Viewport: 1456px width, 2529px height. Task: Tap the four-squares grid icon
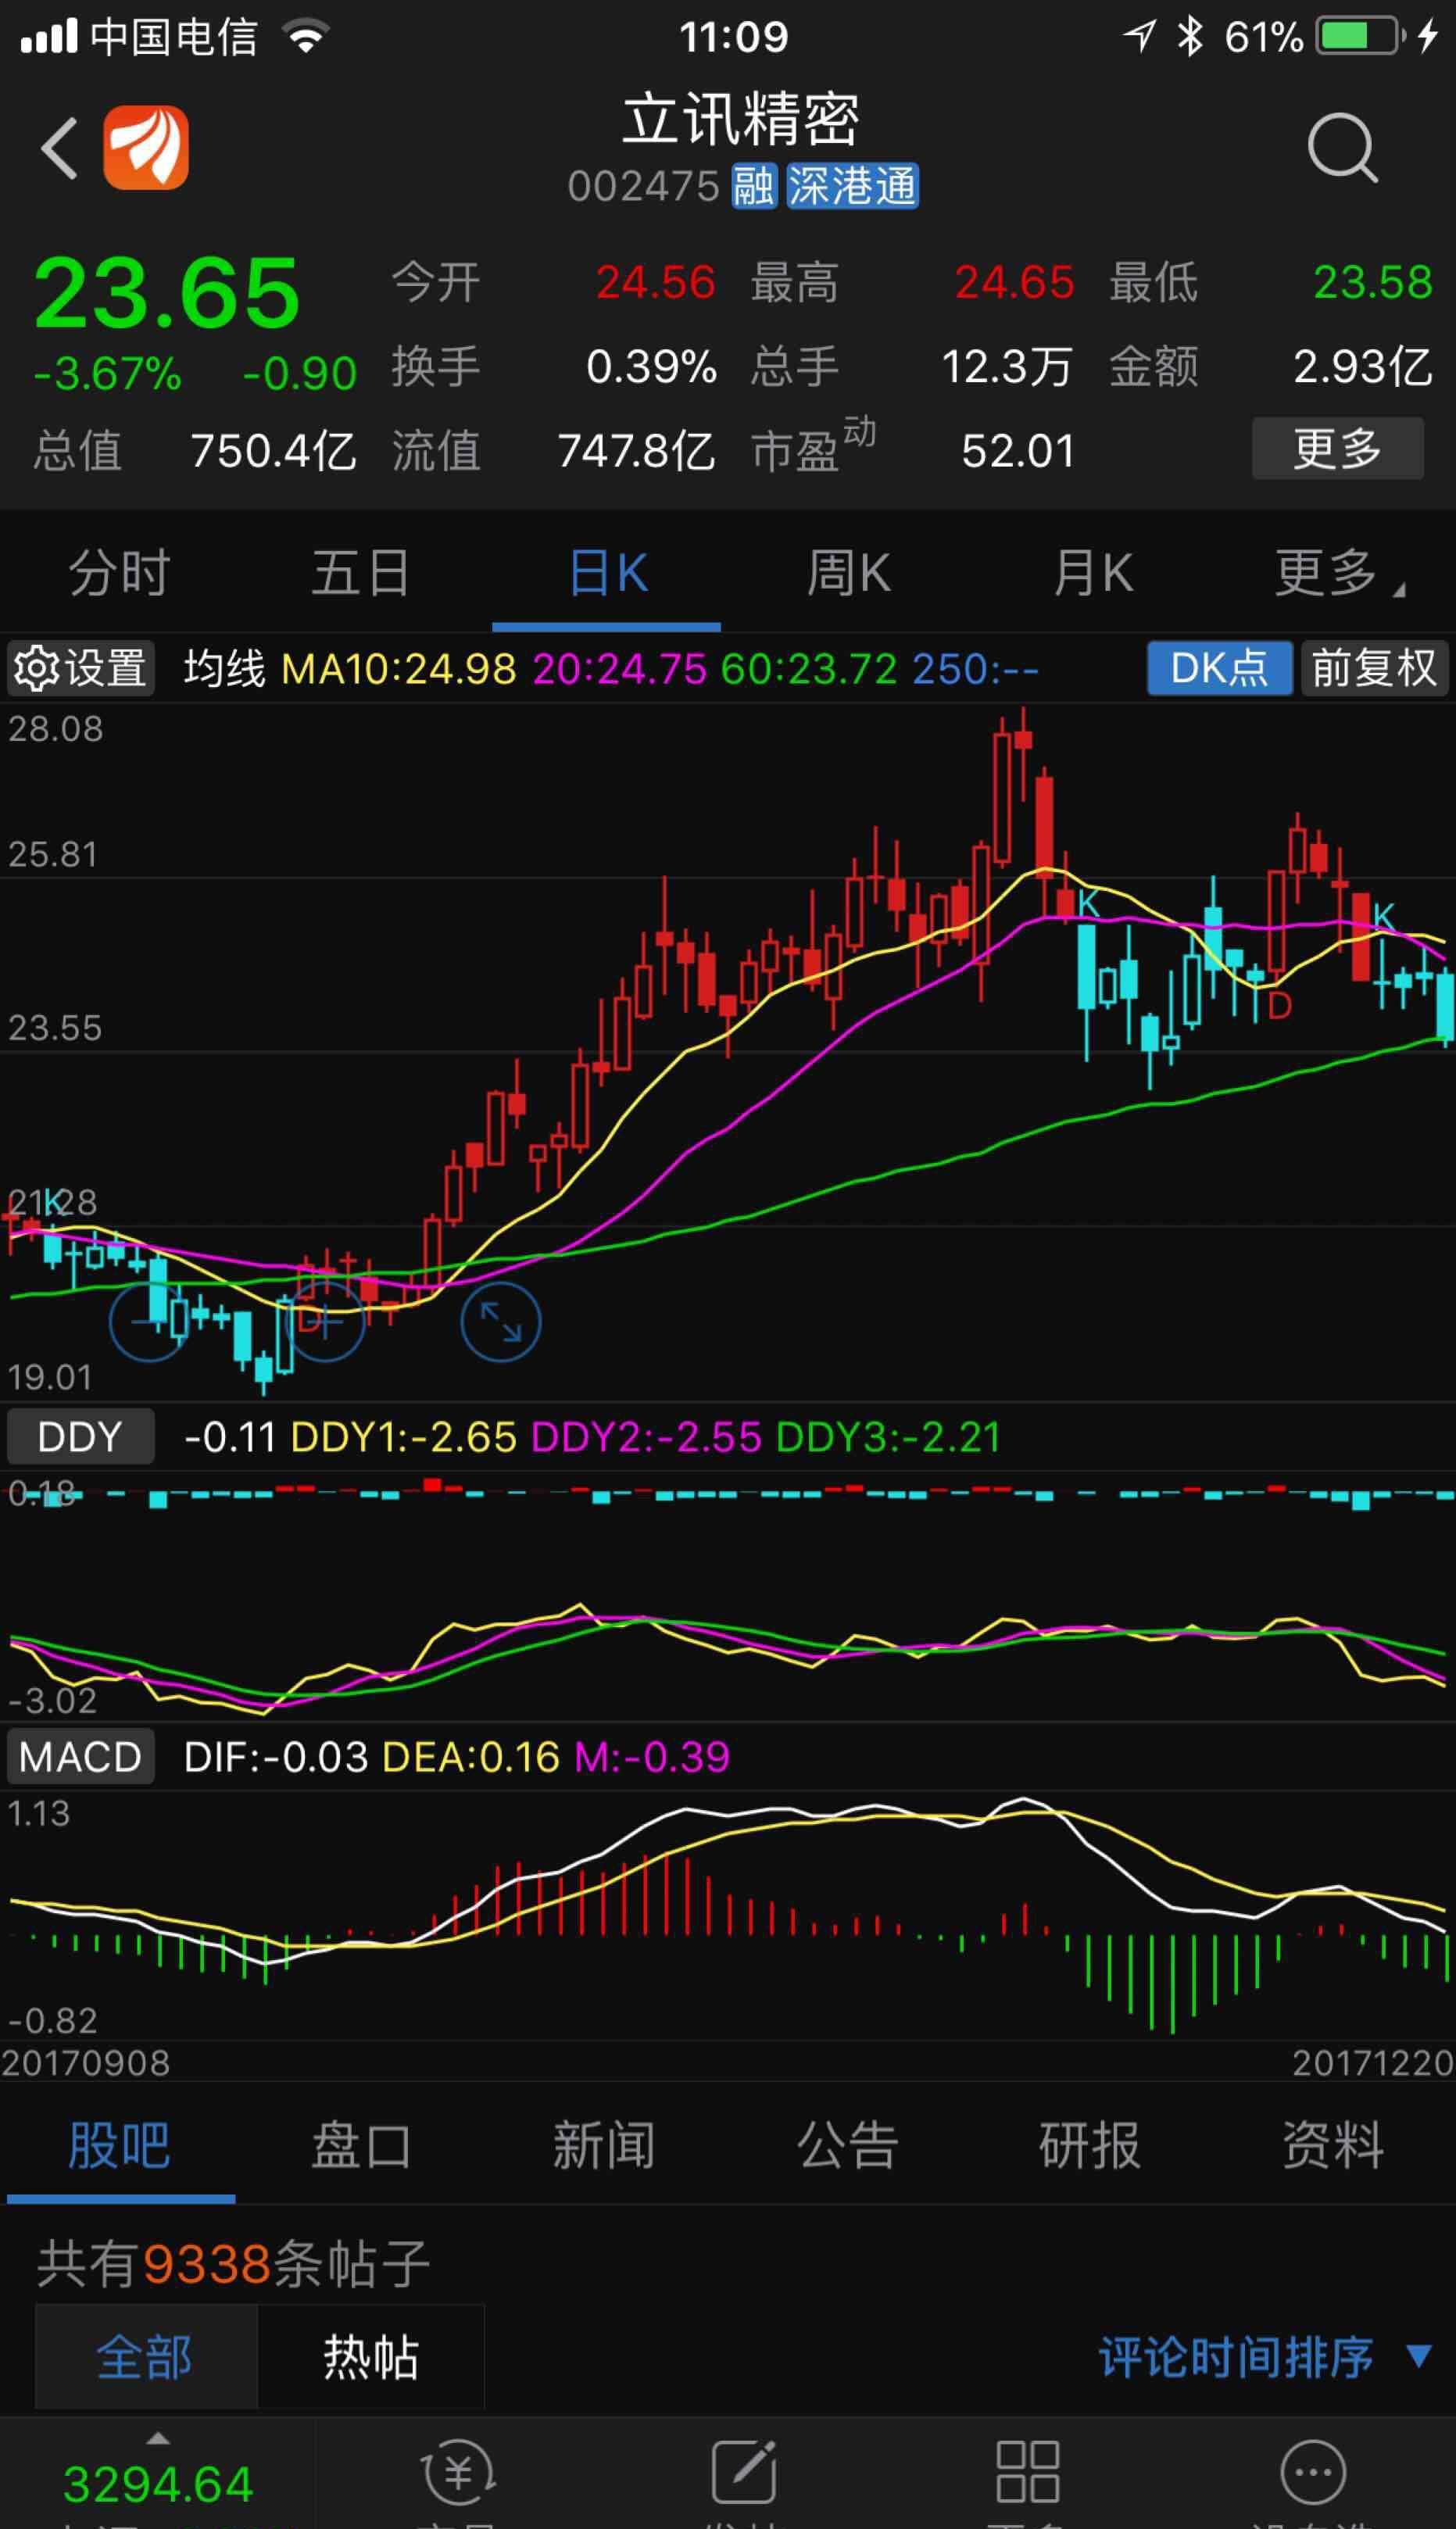click(1027, 2472)
